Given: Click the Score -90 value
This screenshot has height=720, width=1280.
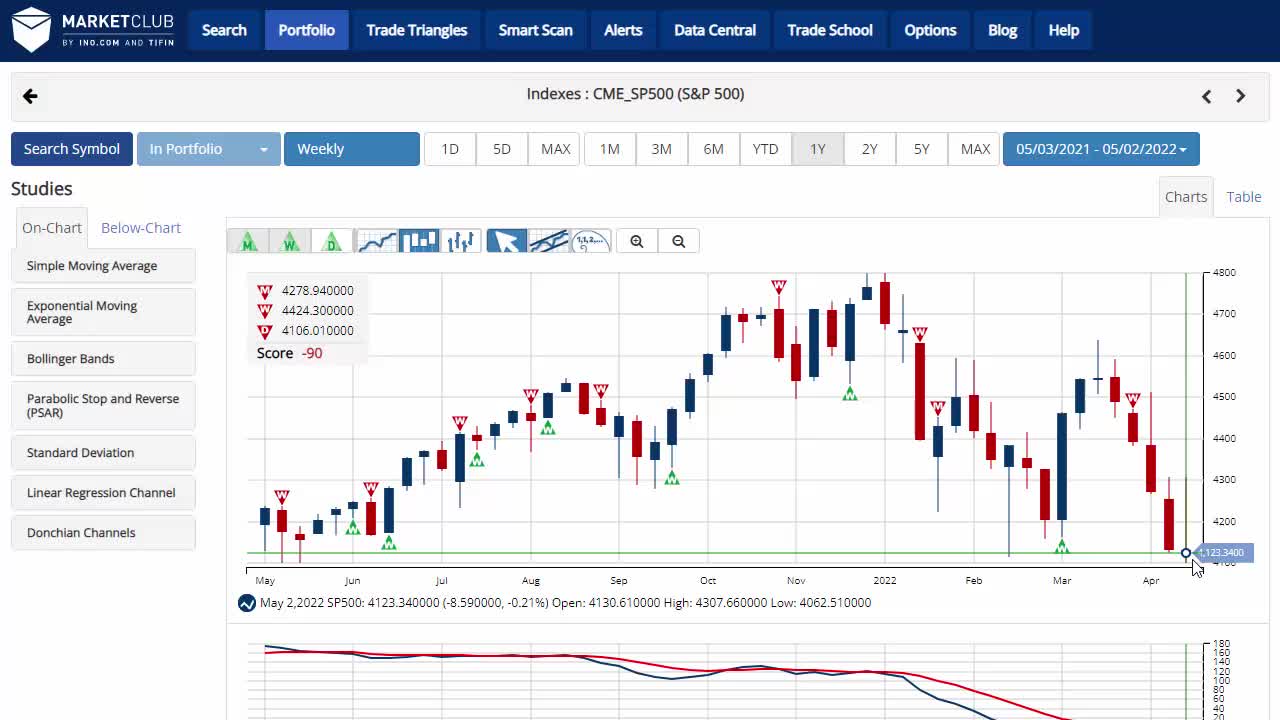Looking at the screenshot, I should coord(312,353).
